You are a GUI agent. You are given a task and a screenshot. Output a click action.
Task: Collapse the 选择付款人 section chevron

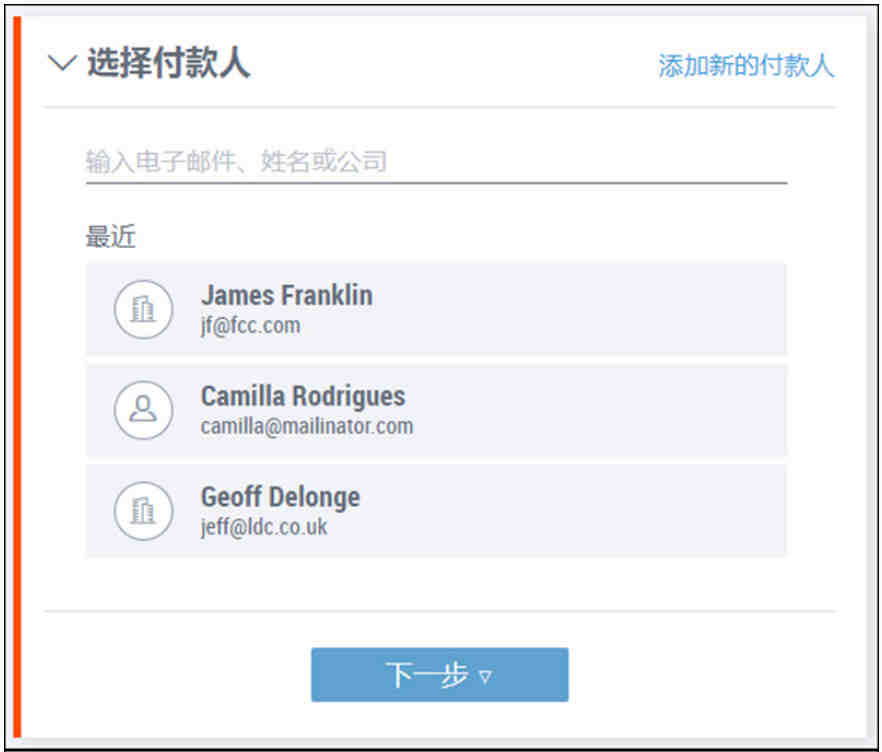click(x=62, y=62)
